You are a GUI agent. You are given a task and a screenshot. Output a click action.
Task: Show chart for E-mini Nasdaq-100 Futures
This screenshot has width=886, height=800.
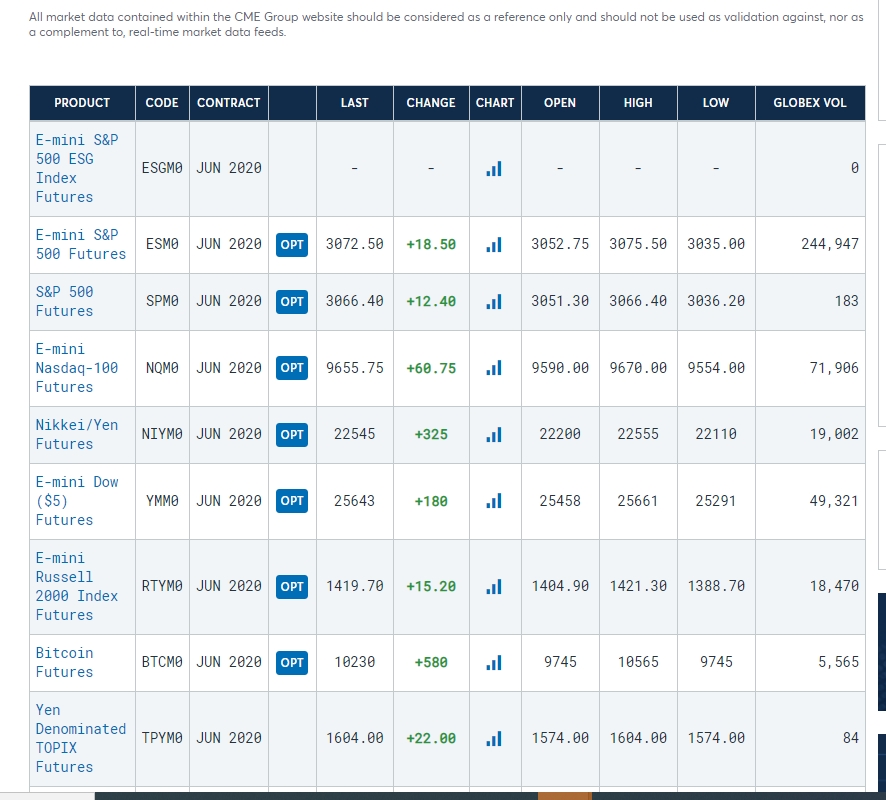(x=494, y=368)
